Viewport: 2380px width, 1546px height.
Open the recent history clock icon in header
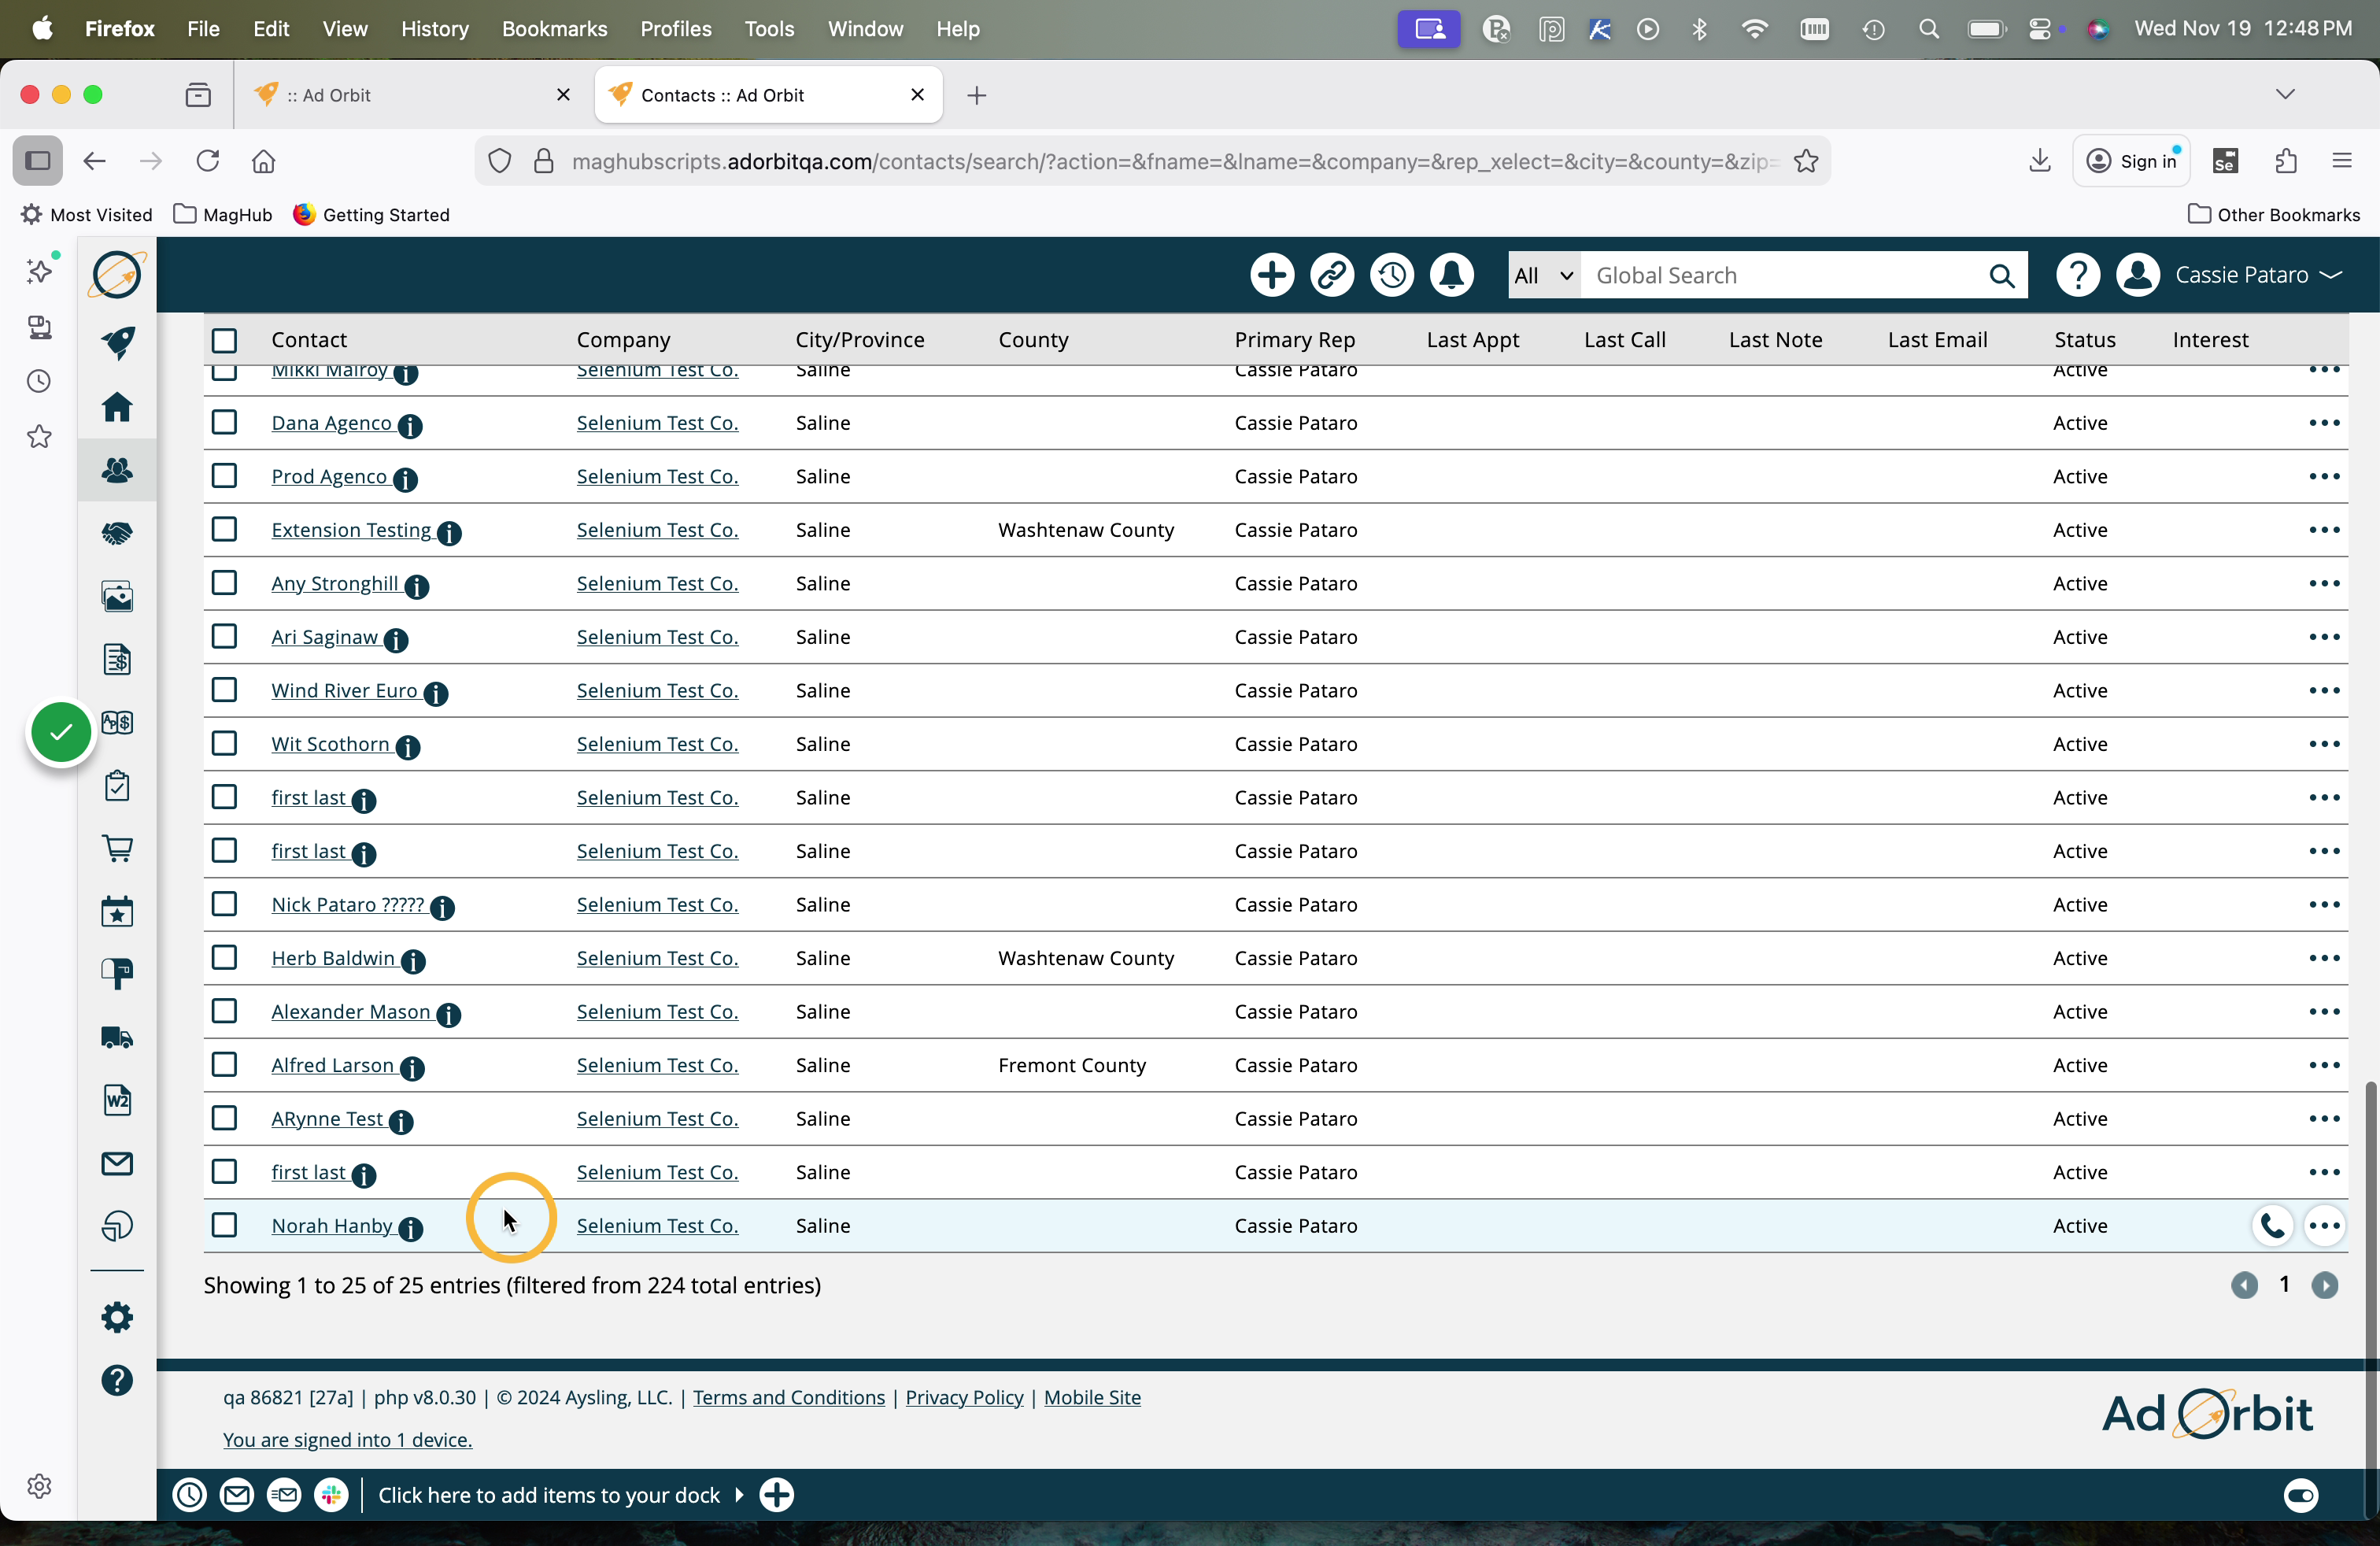tap(1391, 275)
